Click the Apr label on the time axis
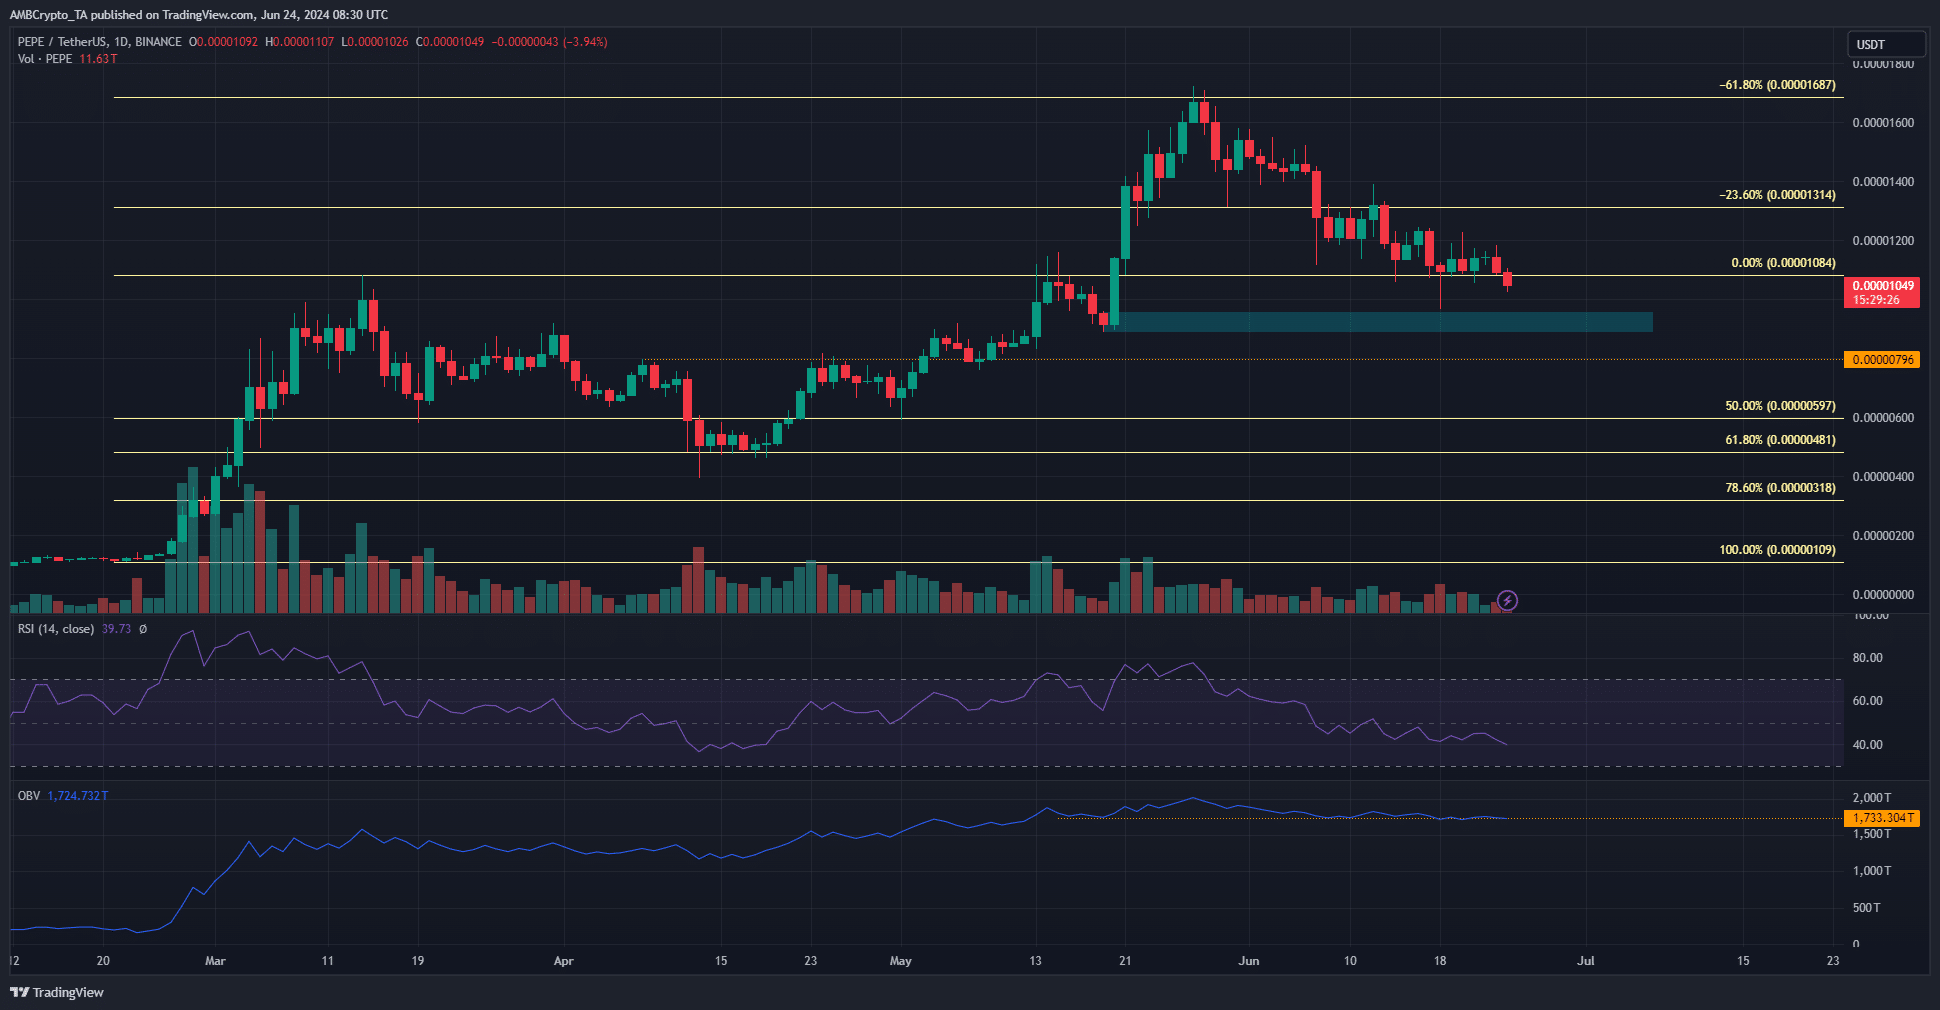The image size is (1940, 1010). 563,961
